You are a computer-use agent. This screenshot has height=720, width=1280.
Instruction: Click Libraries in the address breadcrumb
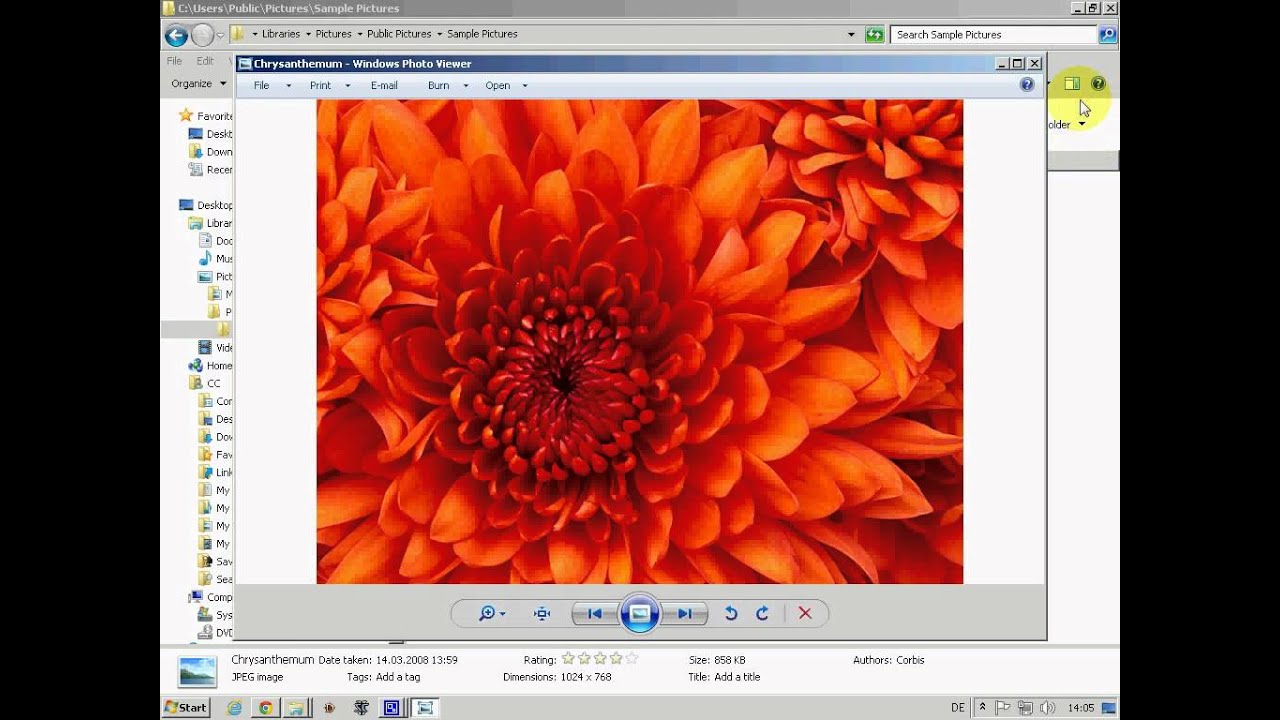pos(281,34)
